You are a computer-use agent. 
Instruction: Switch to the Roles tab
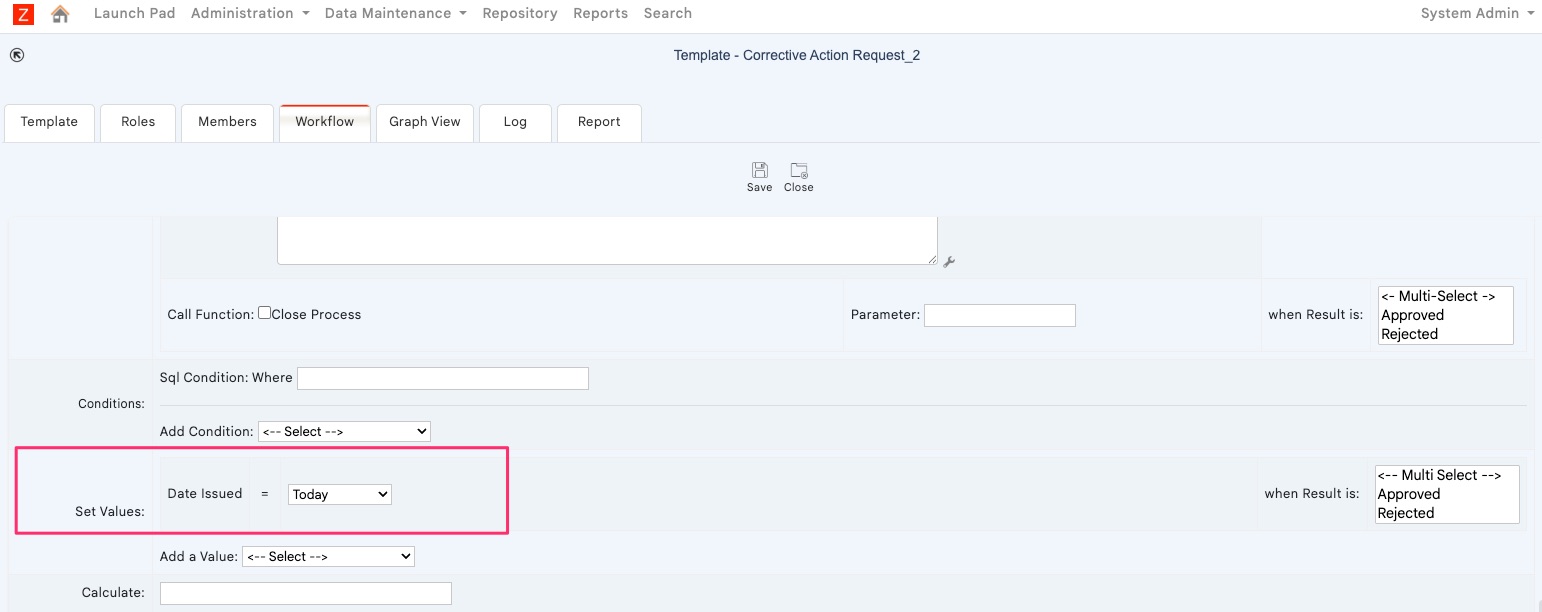pos(138,122)
